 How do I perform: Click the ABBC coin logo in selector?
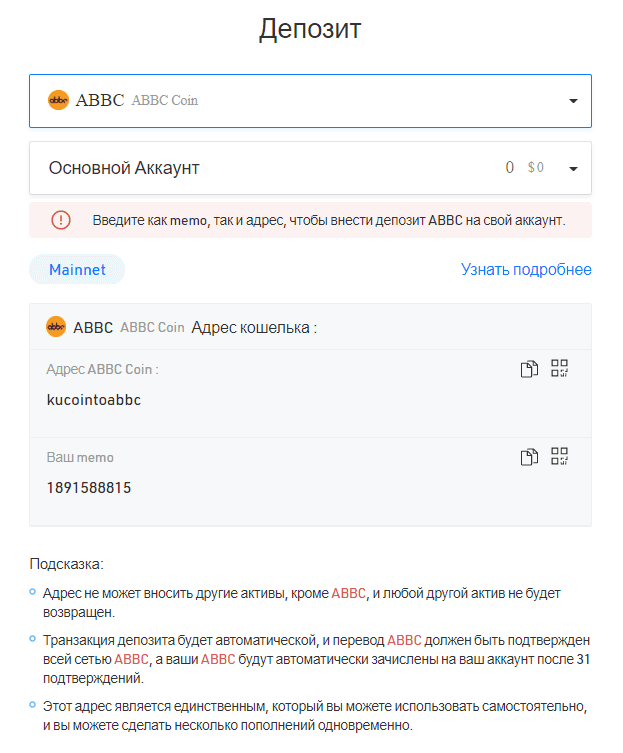coord(59,100)
